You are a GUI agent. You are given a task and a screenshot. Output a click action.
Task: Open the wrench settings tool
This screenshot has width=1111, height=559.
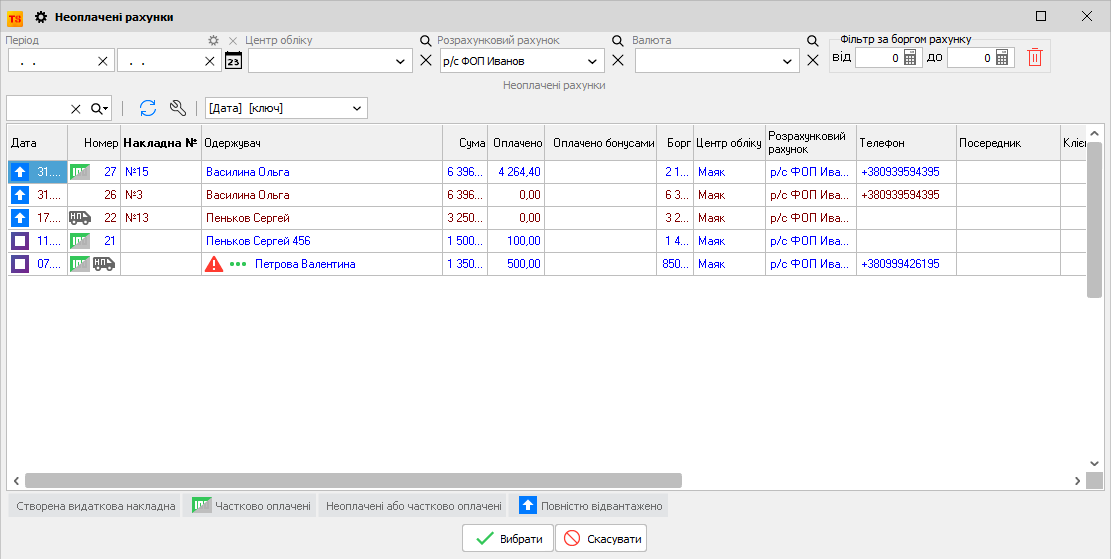tap(178, 108)
